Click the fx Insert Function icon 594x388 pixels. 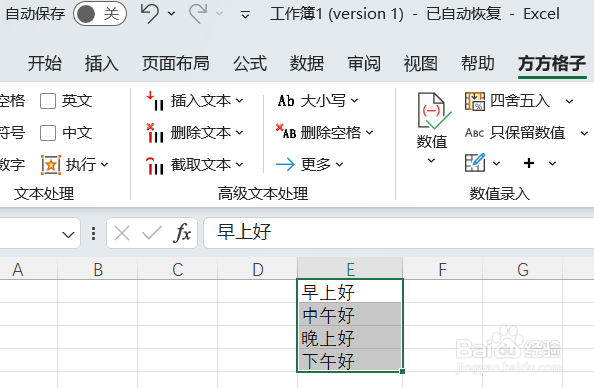[x=182, y=233]
